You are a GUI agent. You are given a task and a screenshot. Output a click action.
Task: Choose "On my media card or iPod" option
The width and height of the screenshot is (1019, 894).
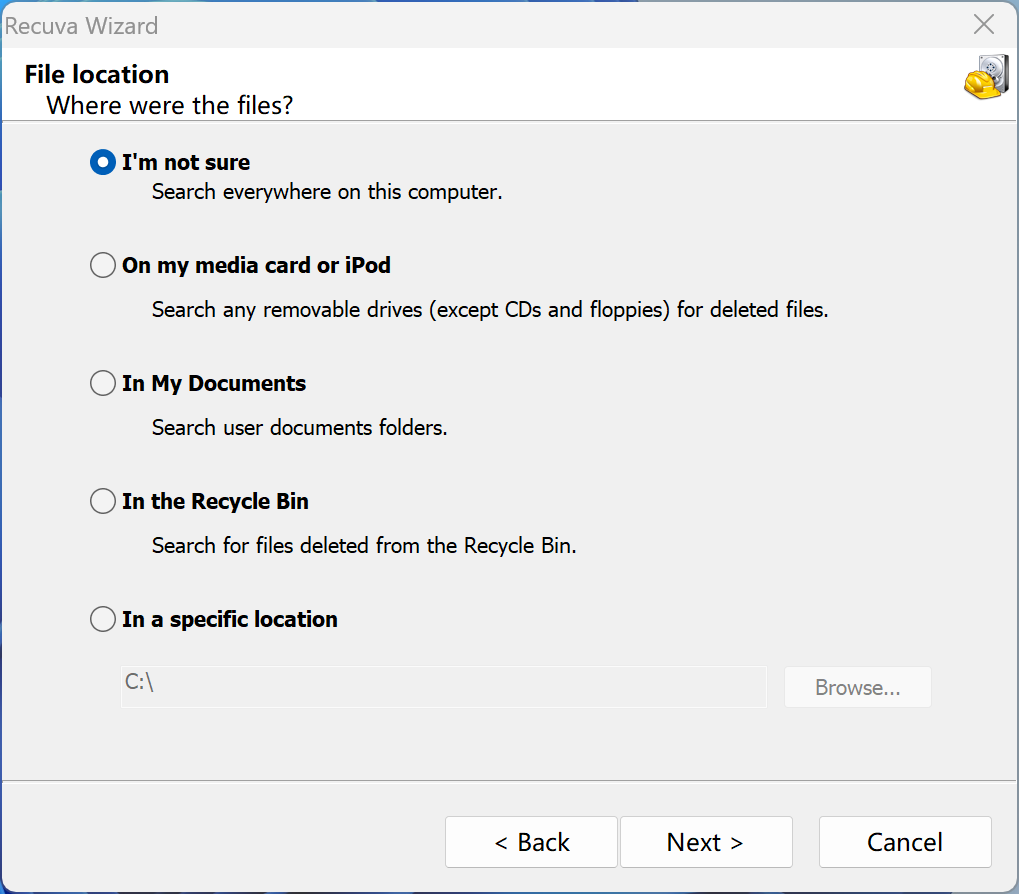pos(103,266)
